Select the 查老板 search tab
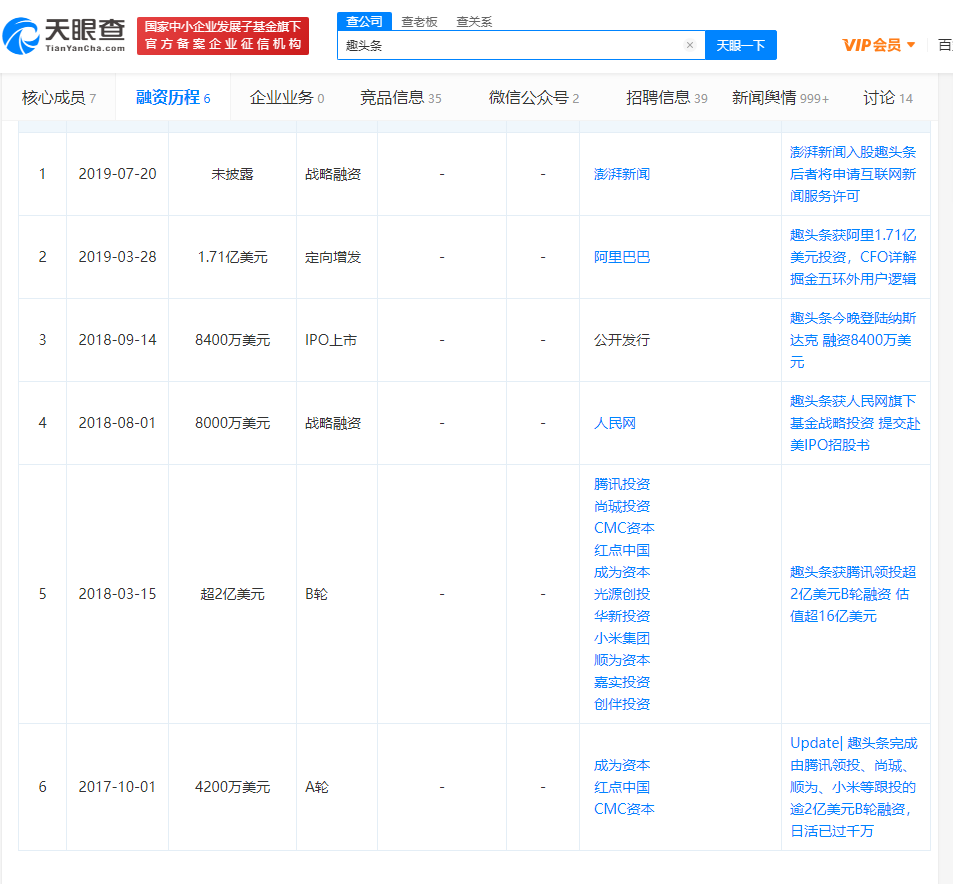Viewport: 953px width, 884px height. (419, 22)
